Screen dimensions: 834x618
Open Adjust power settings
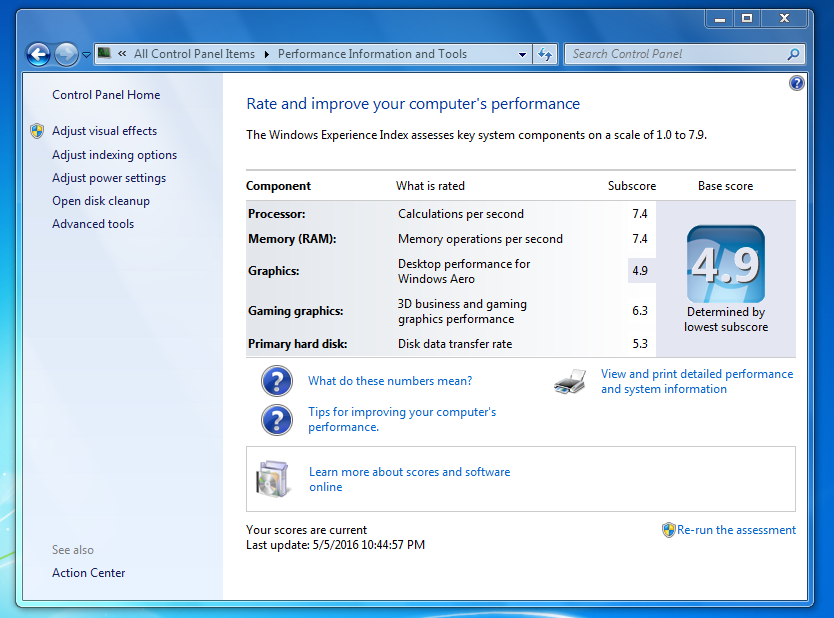pos(109,178)
